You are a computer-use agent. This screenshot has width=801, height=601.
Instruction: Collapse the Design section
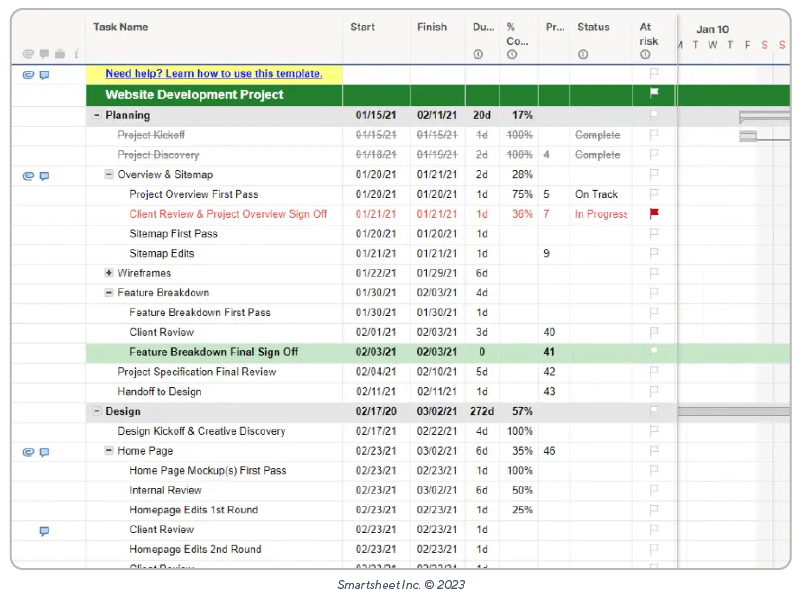coord(97,411)
